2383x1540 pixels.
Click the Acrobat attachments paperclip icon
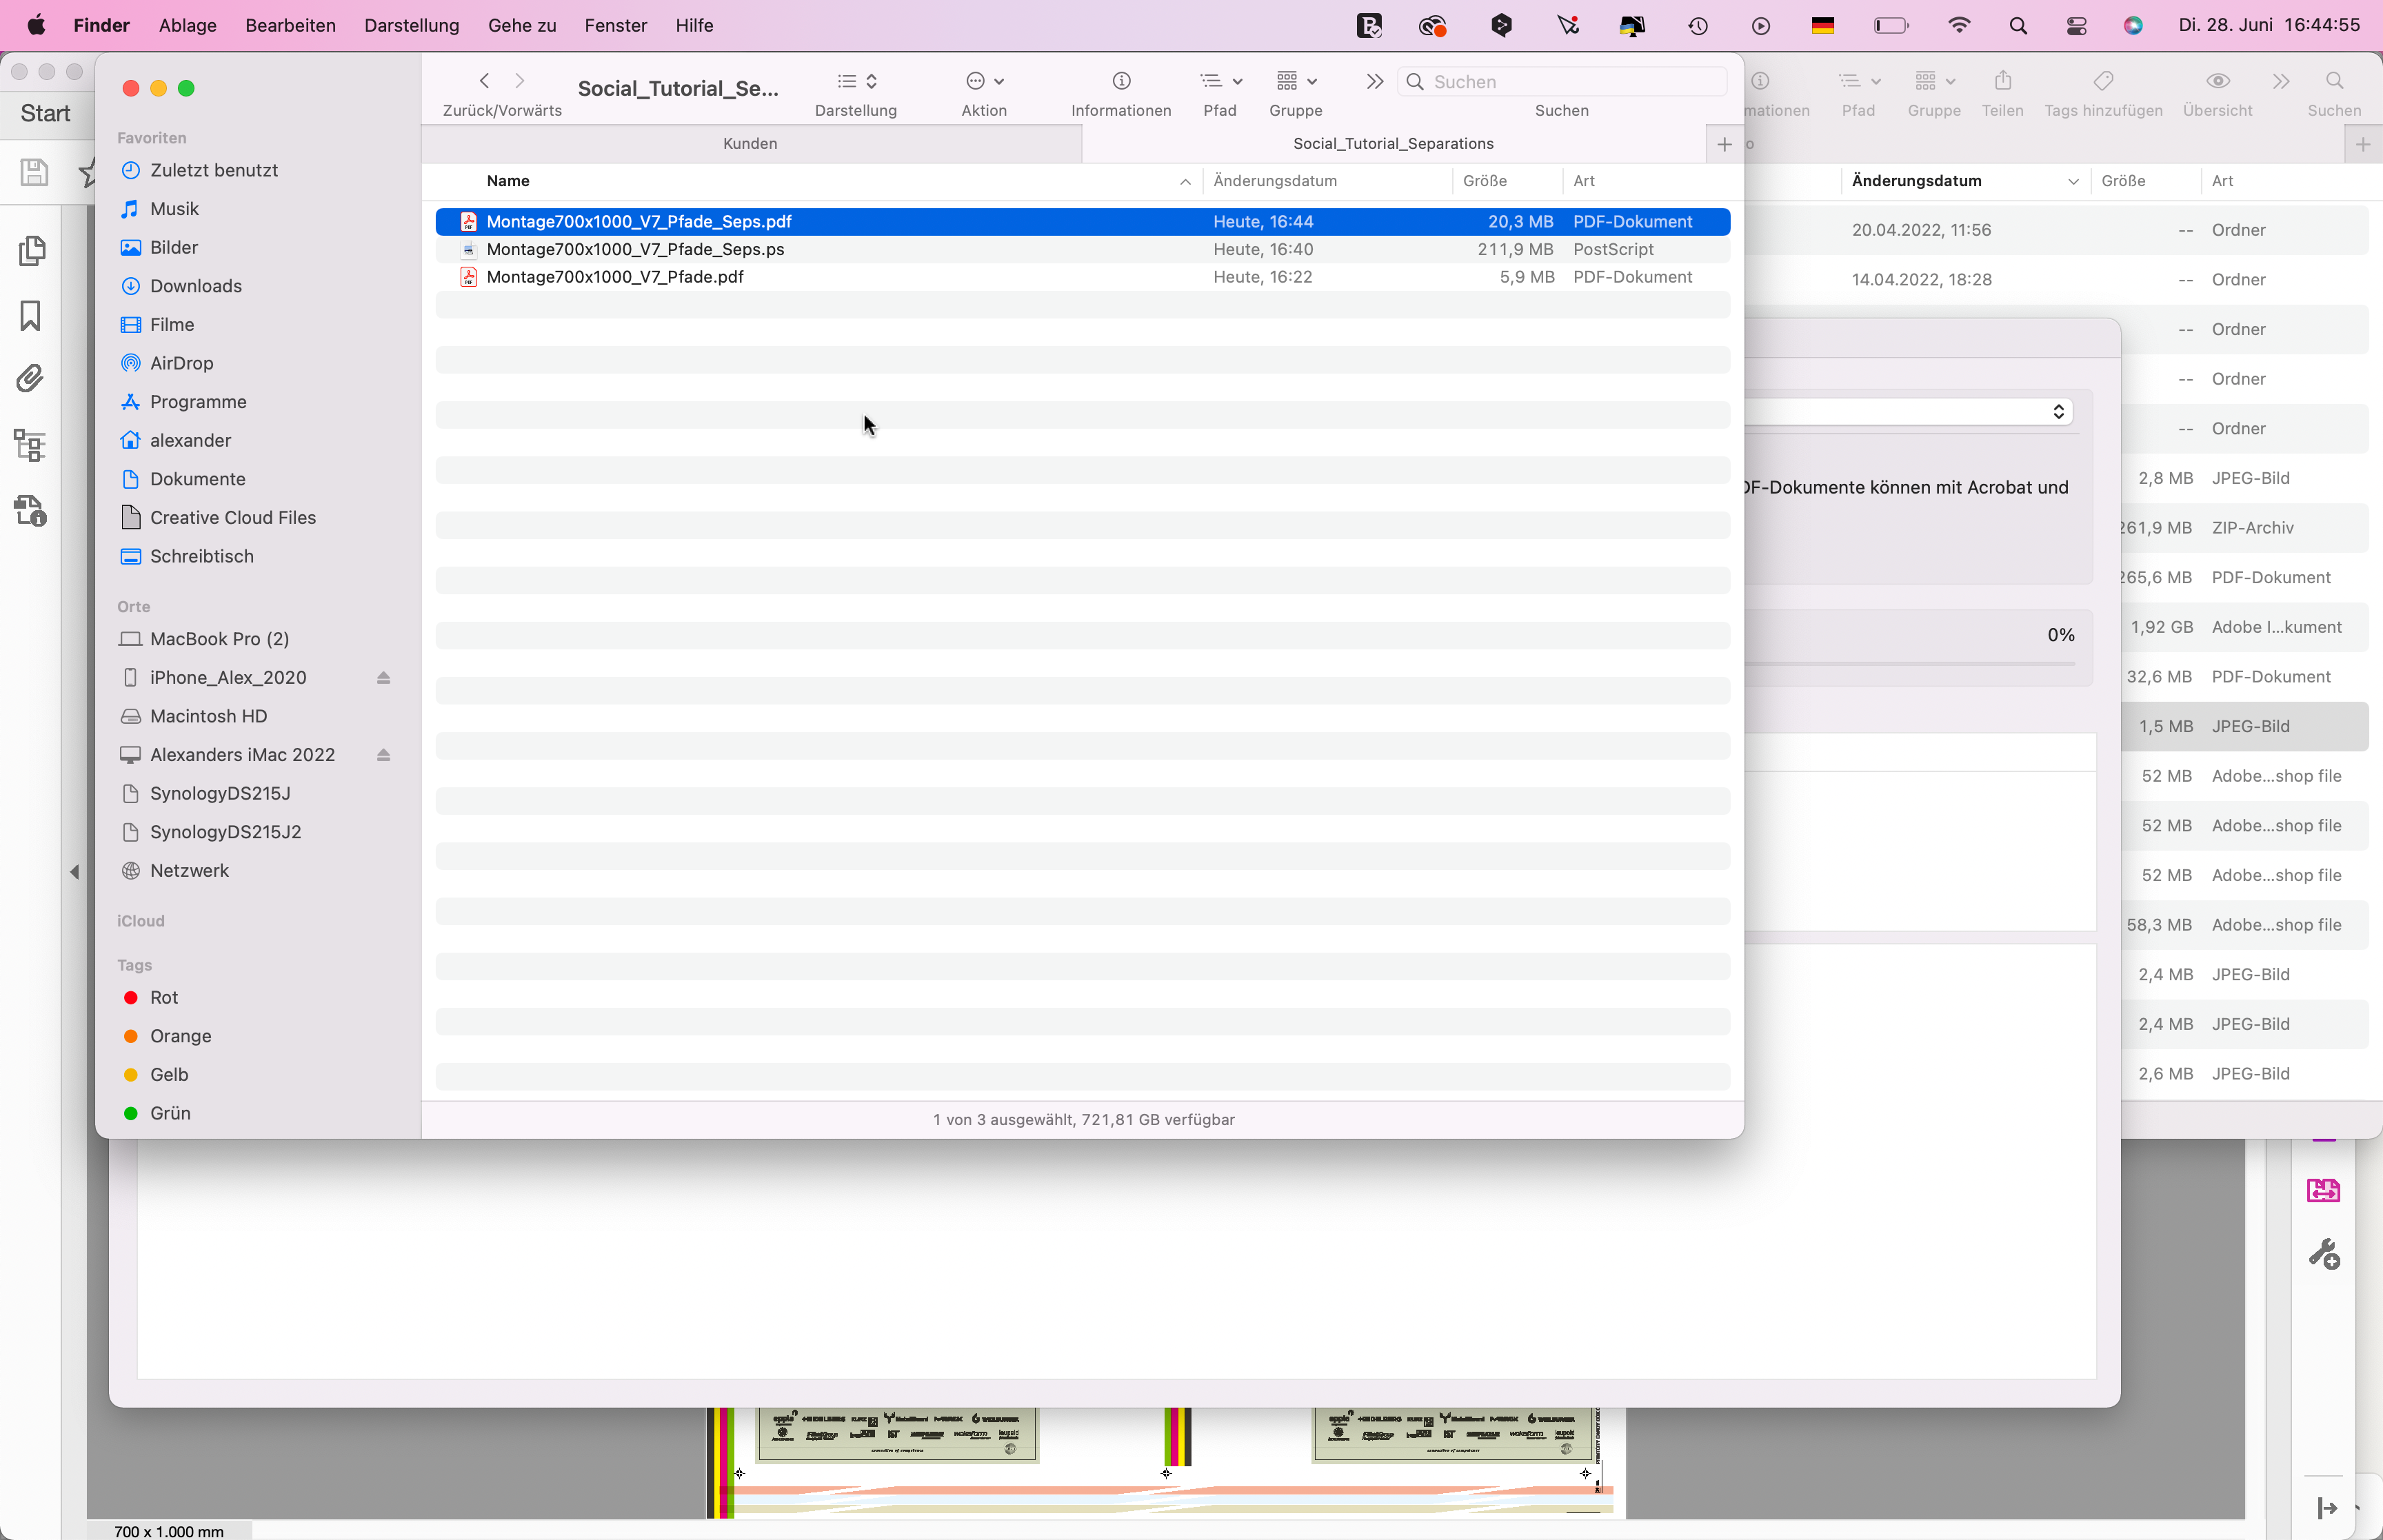[31, 379]
